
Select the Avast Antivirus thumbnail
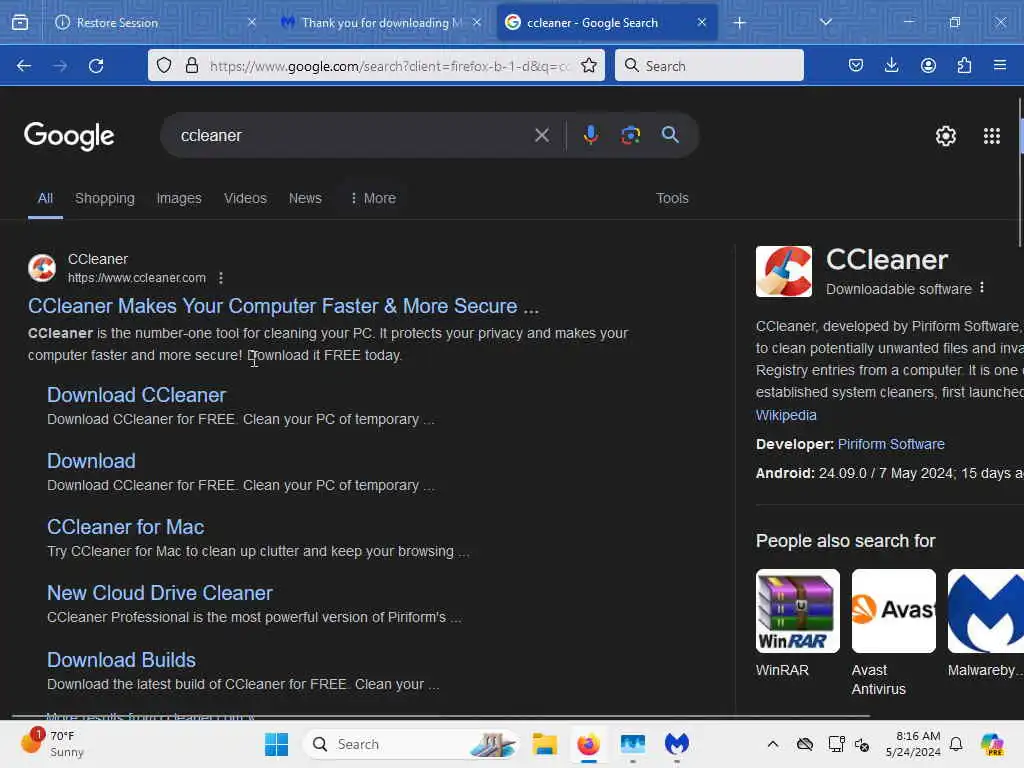(x=893, y=611)
